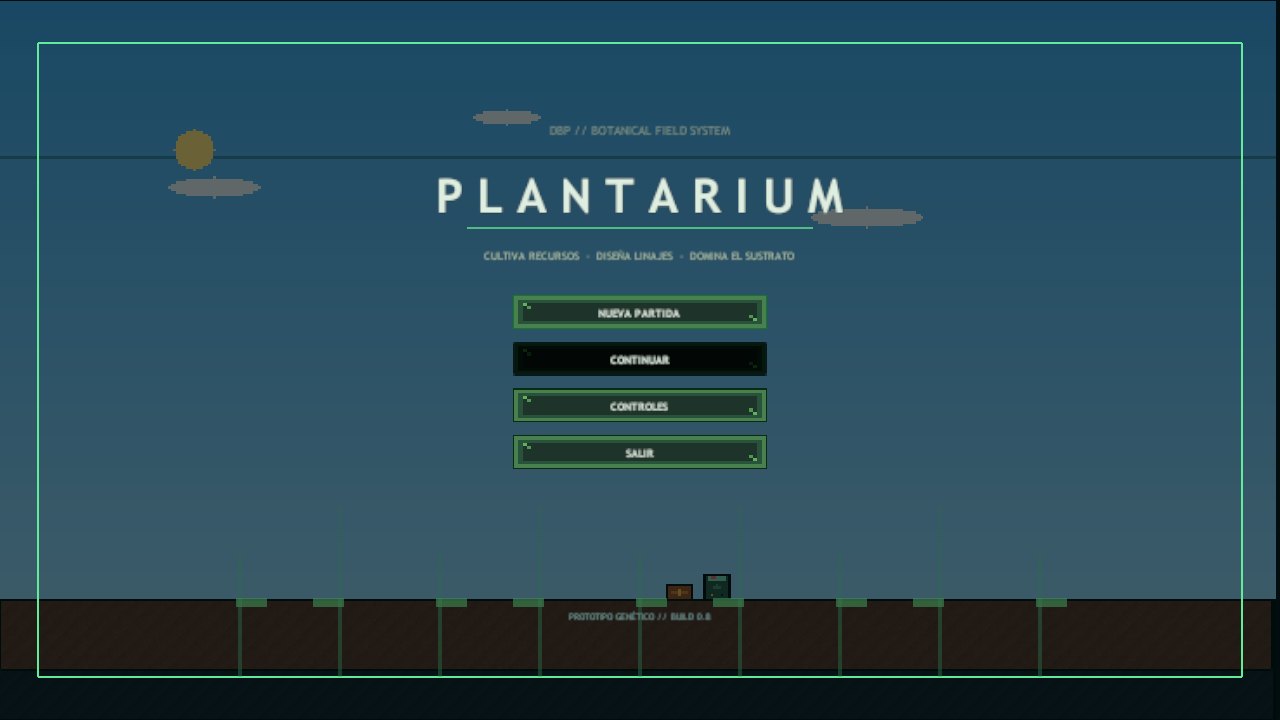Click the "DBP // BOTANICAL FIELD SYSTEM" header
Image resolution: width=1280 pixels, height=720 pixels.
tap(640, 131)
